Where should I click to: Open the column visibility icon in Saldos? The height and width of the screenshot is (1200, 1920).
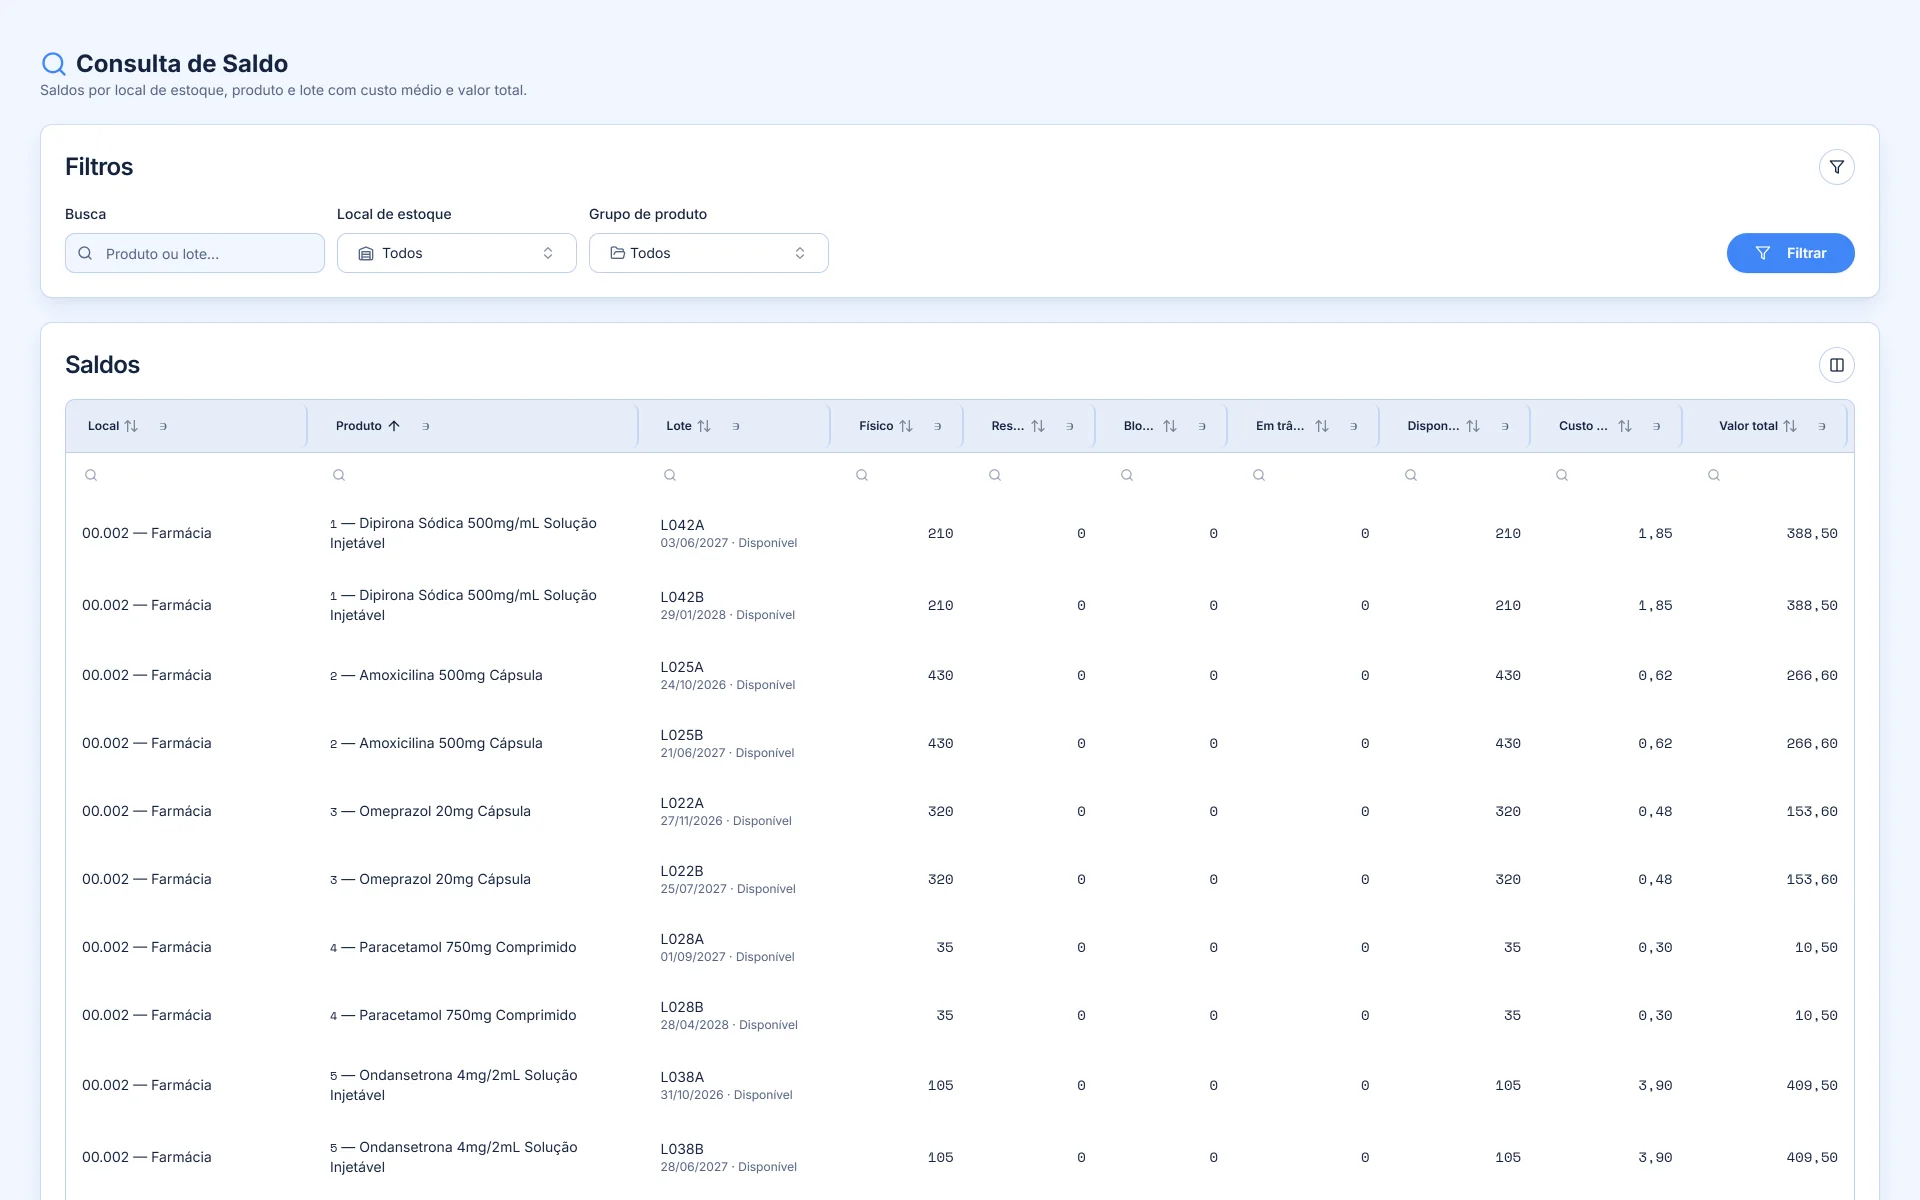click(x=1836, y=365)
